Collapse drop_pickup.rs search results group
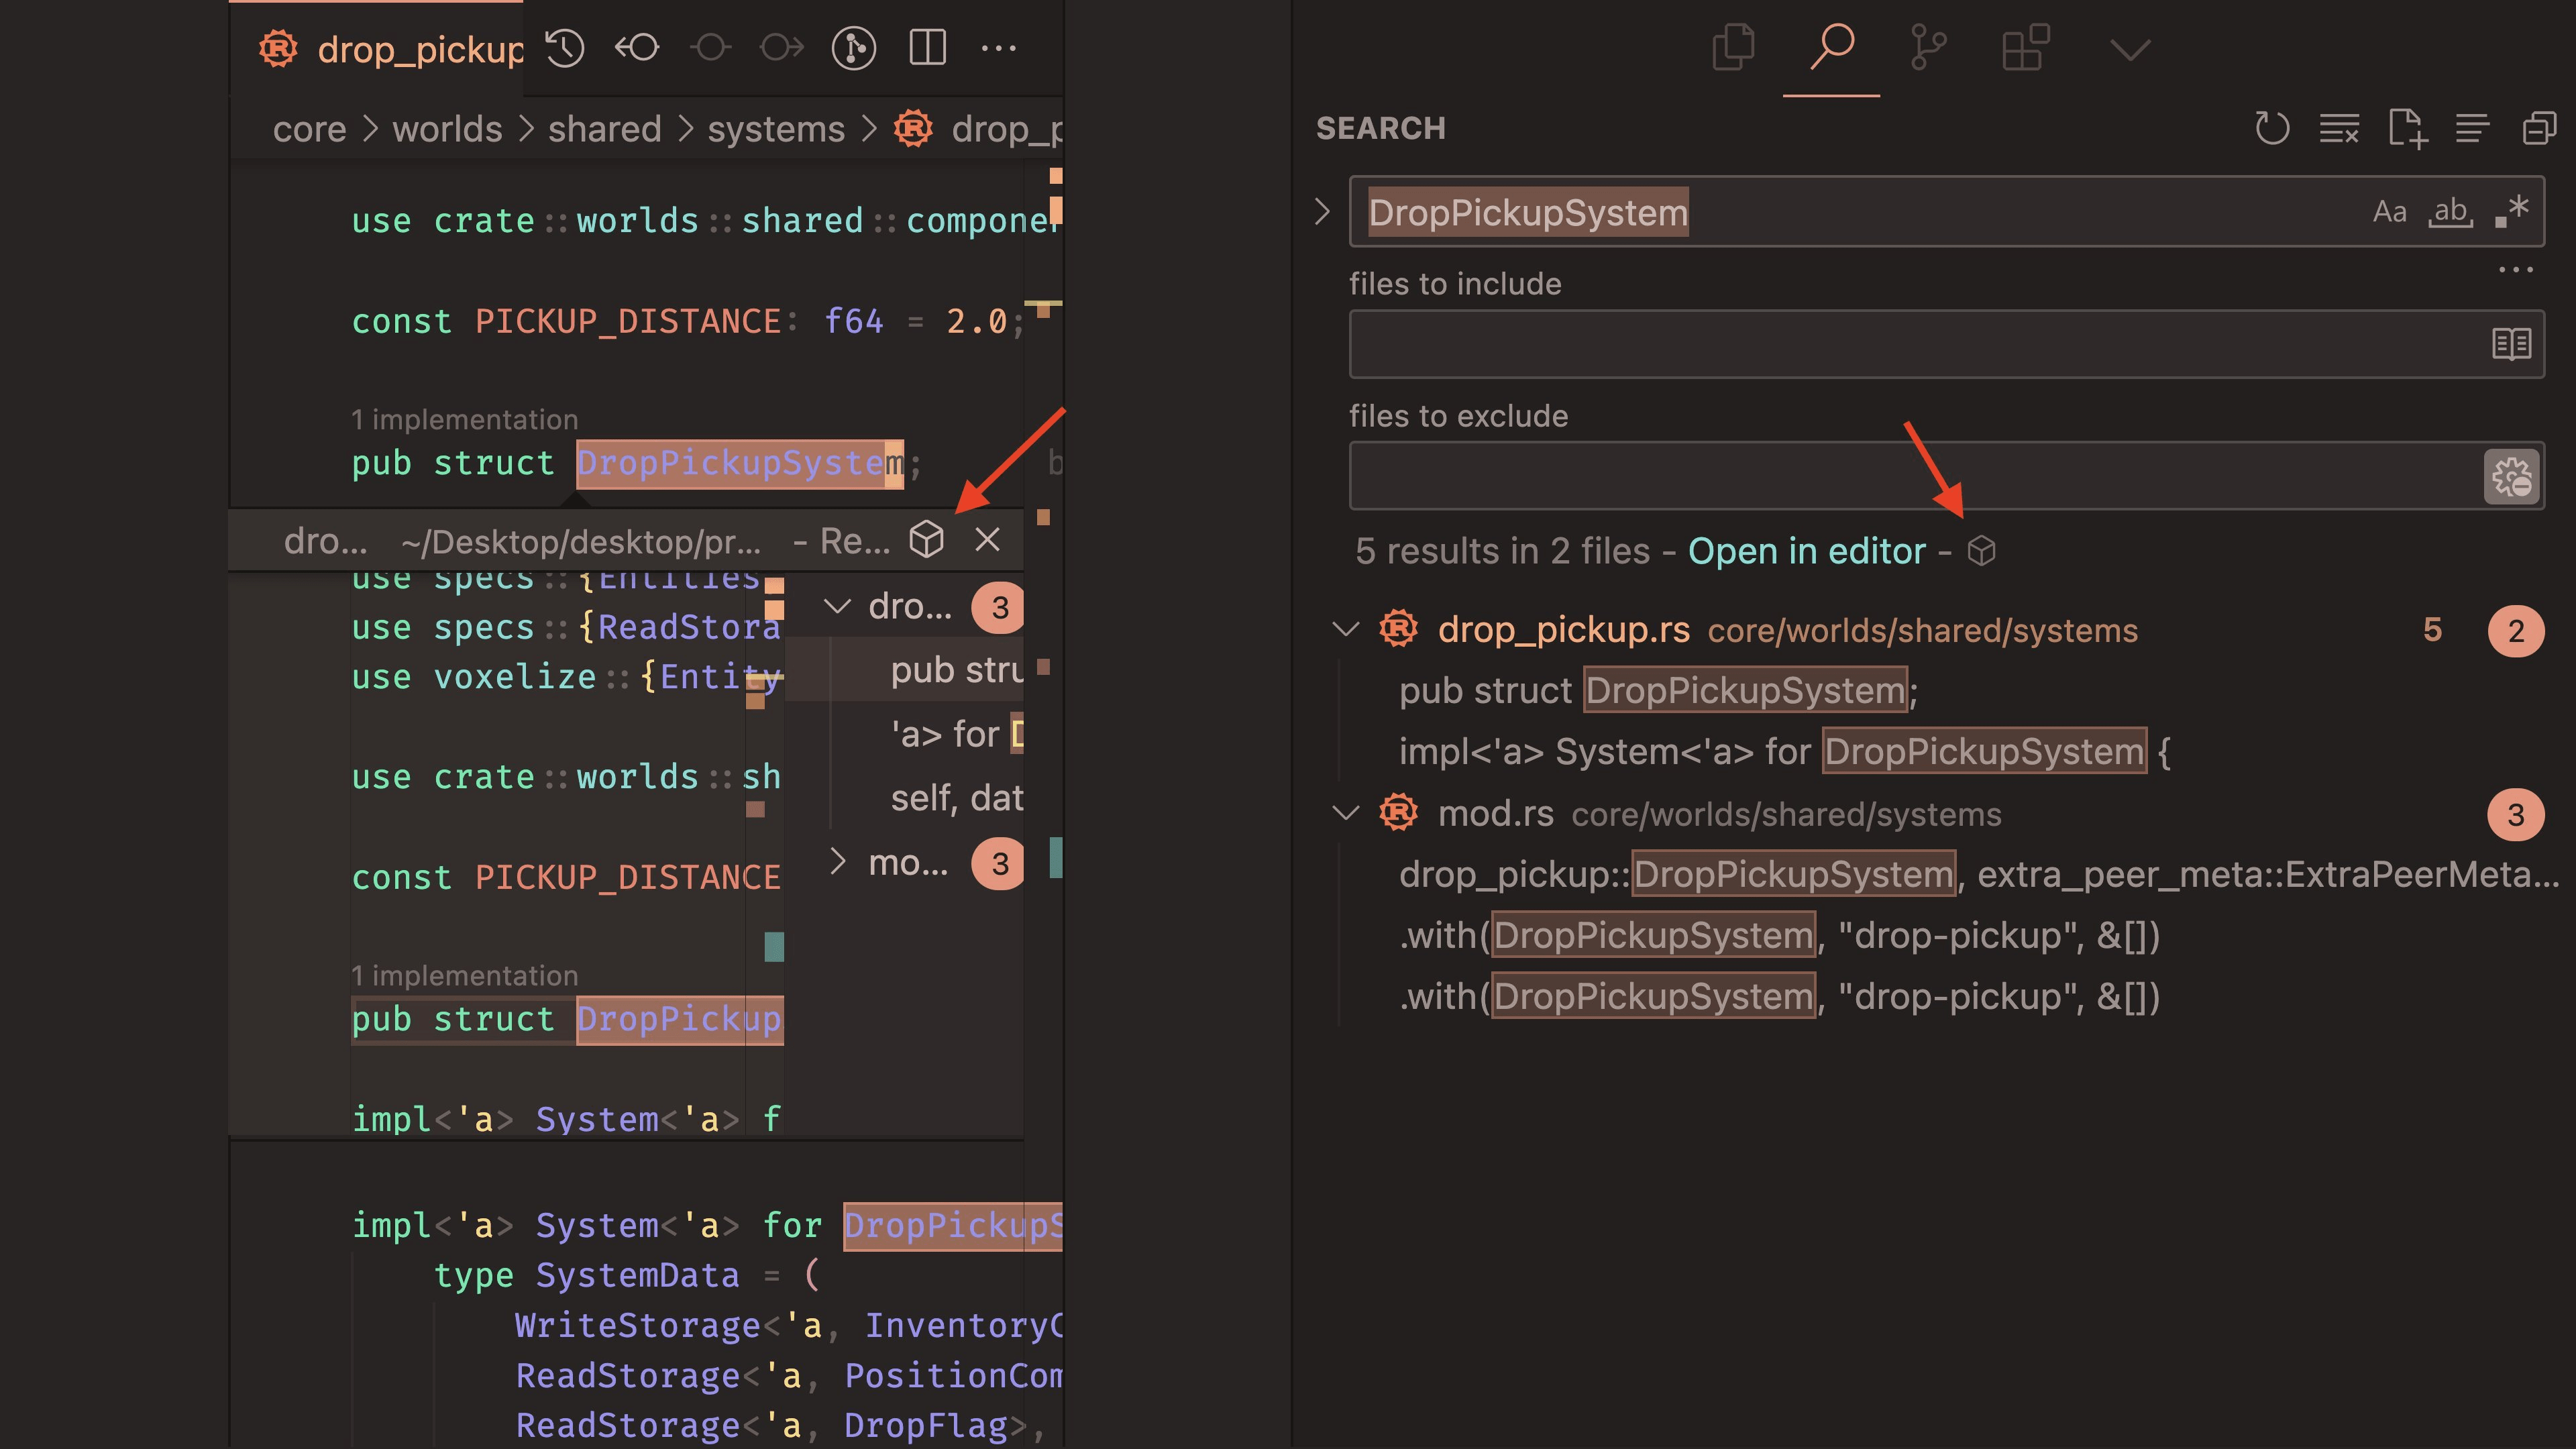The width and height of the screenshot is (2576, 1449). [1346, 630]
